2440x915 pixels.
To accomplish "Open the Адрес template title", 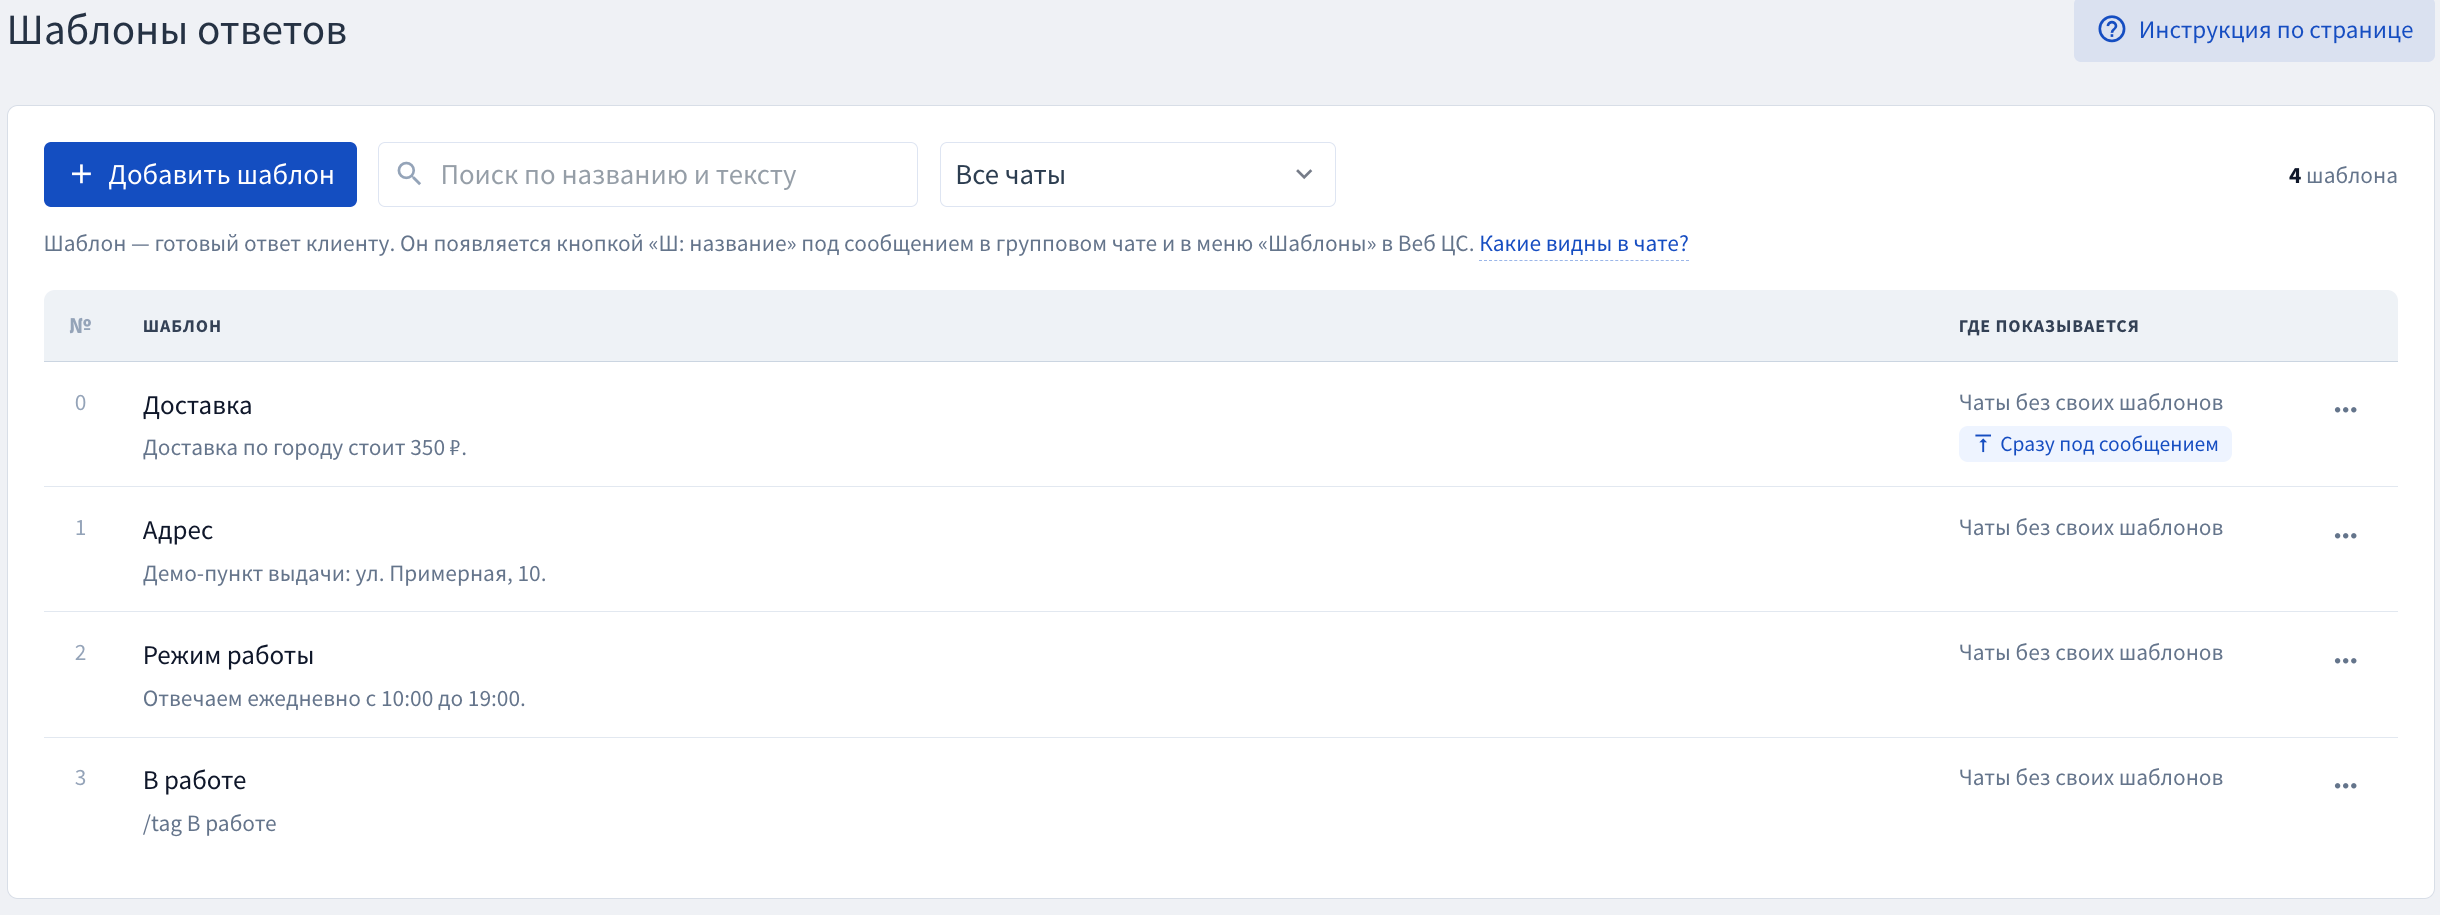I will pos(178,530).
